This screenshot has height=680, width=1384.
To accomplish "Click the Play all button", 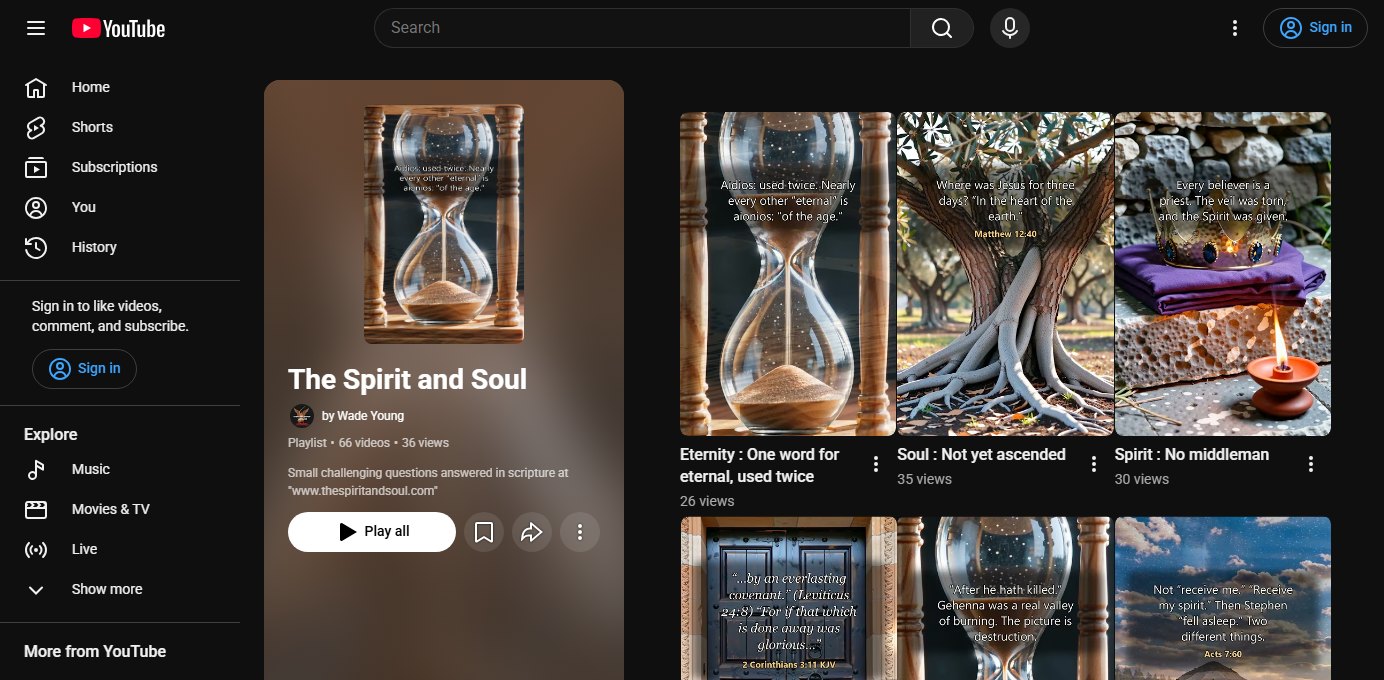I will pyautogui.click(x=372, y=532).
